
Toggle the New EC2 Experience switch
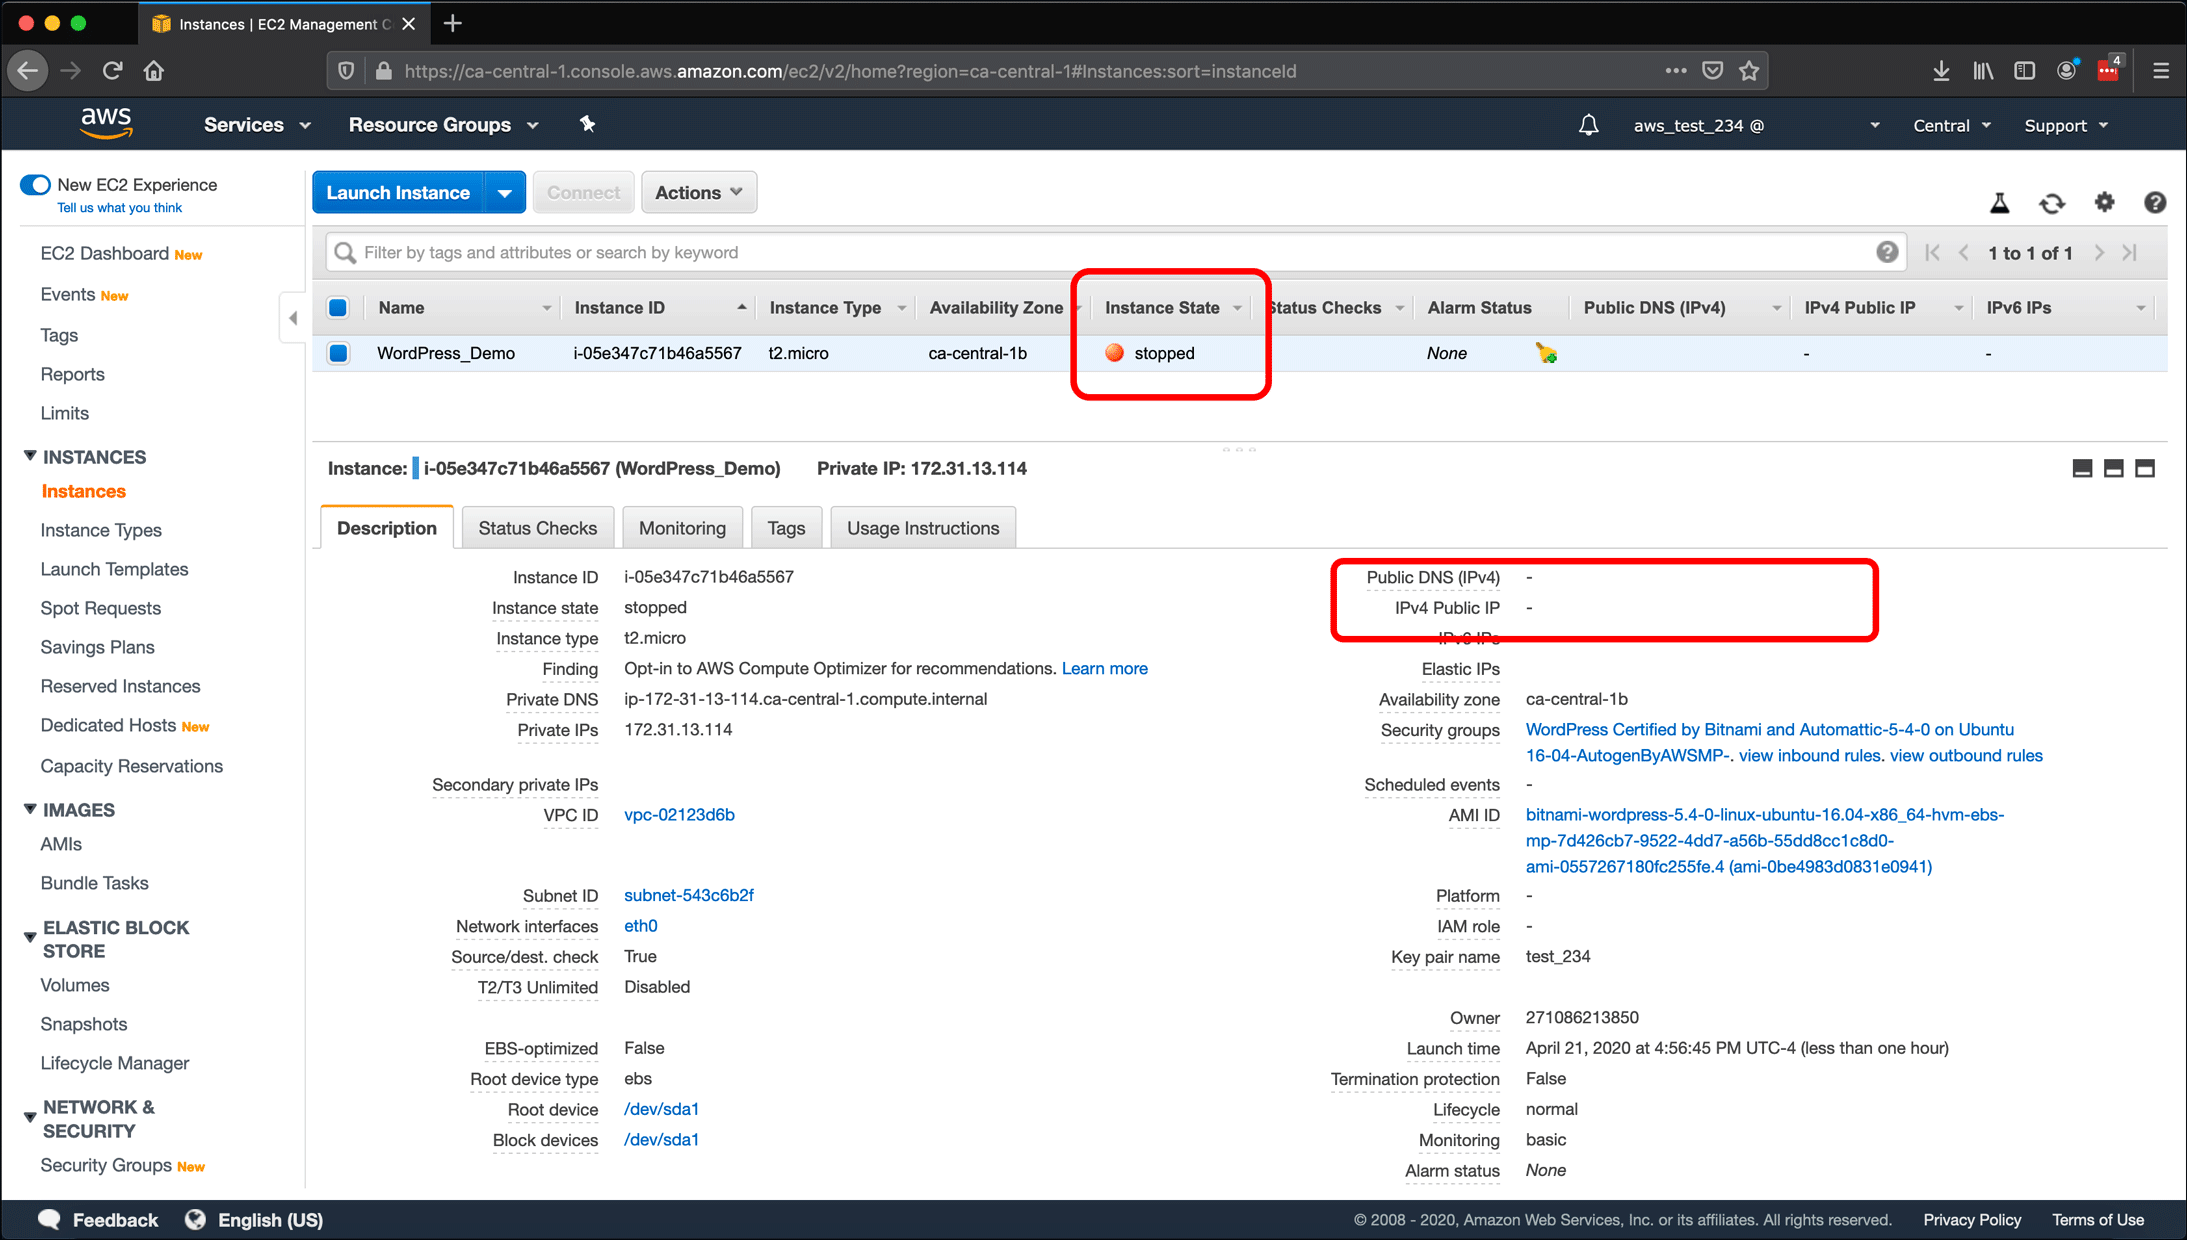point(32,185)
